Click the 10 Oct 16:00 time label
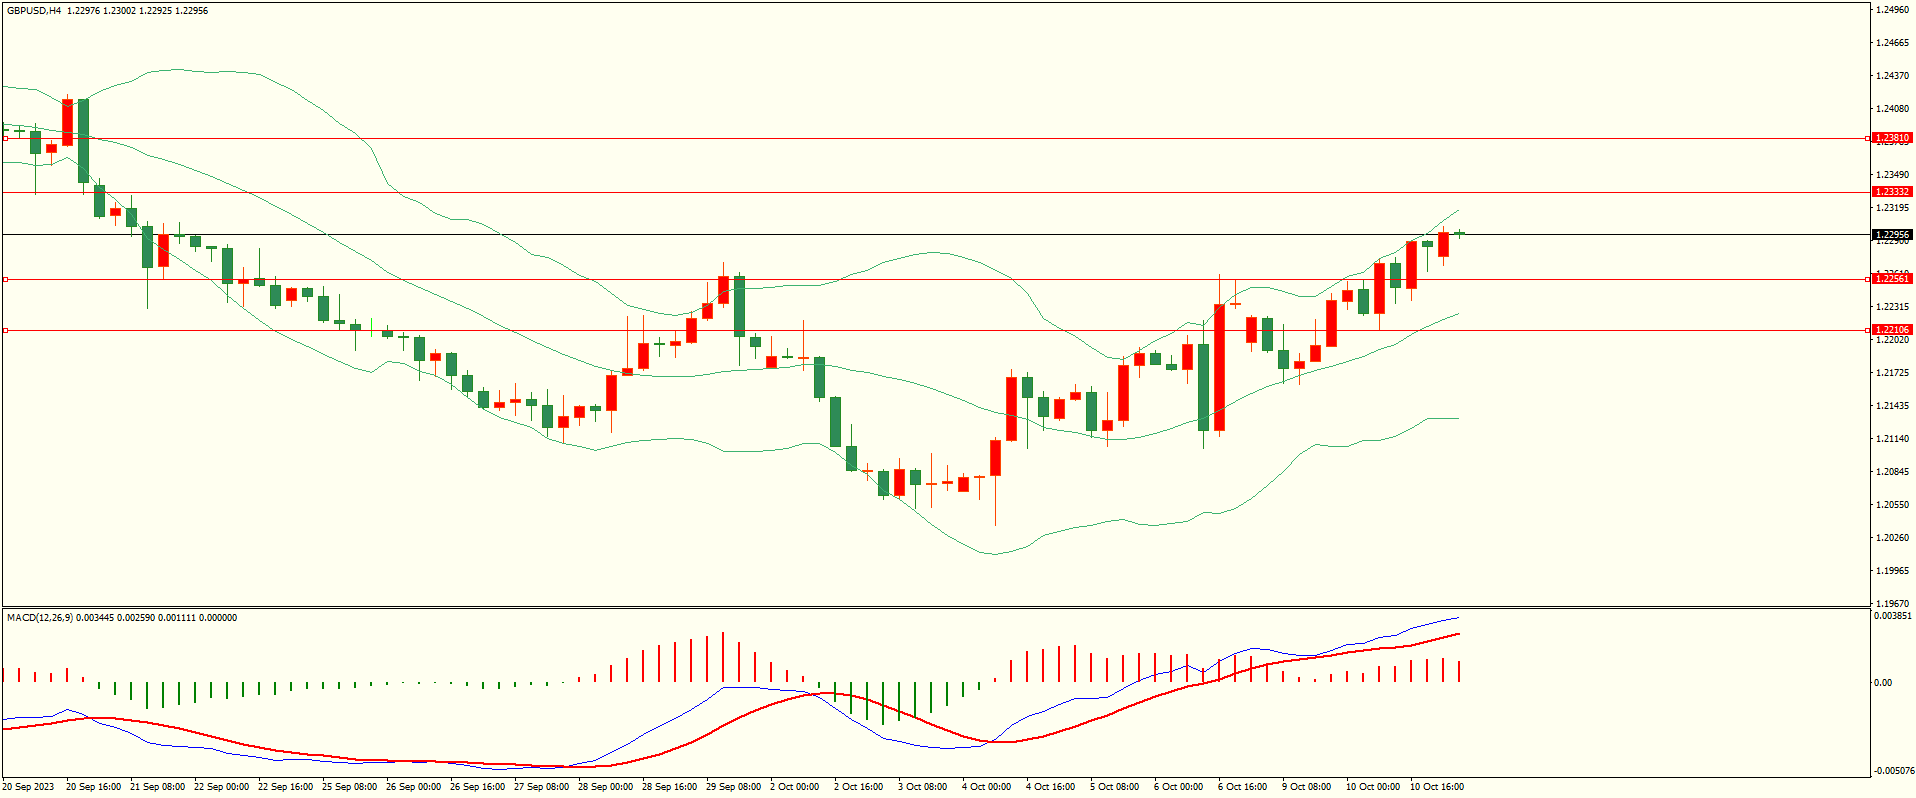Image resolution: width=1916 pixels, height=798 pixels. [1436, 787]
